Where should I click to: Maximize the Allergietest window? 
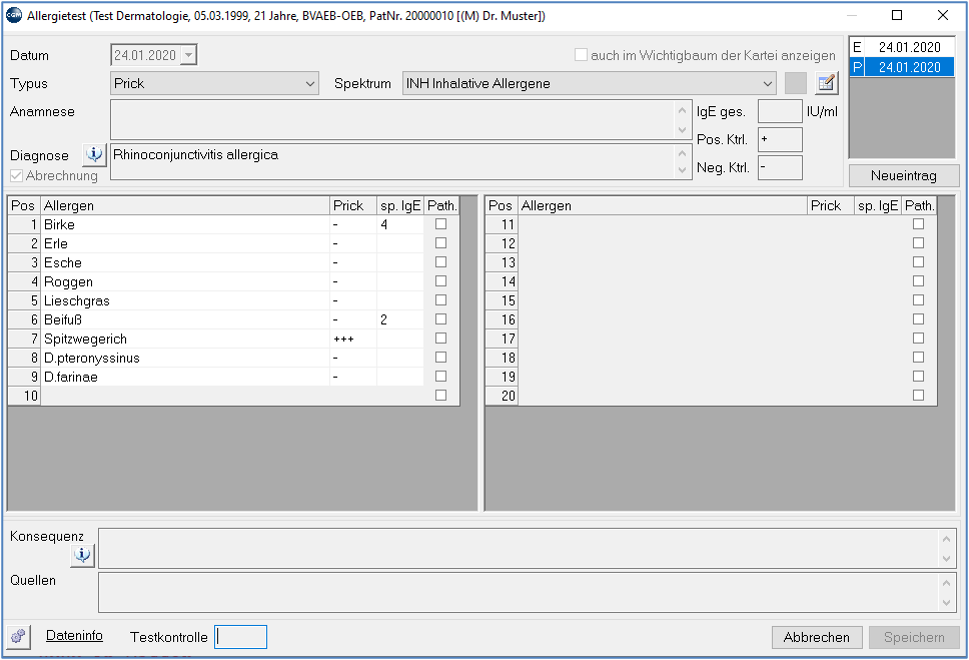(897, 15)
